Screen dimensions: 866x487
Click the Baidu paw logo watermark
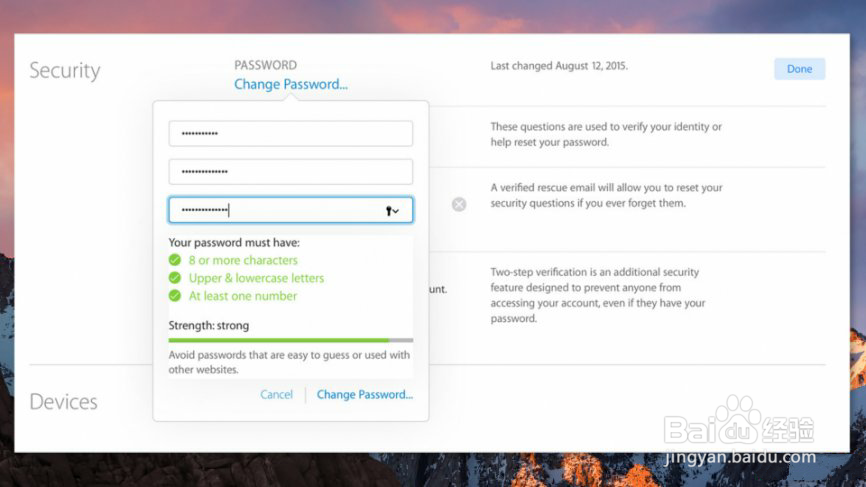pos(737,418)
